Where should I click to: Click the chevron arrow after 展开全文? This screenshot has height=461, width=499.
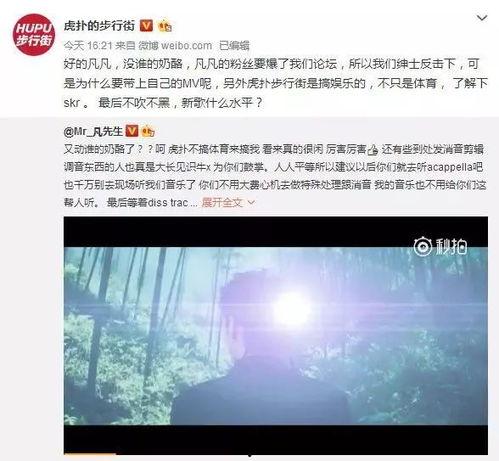(x=251, y=202)
